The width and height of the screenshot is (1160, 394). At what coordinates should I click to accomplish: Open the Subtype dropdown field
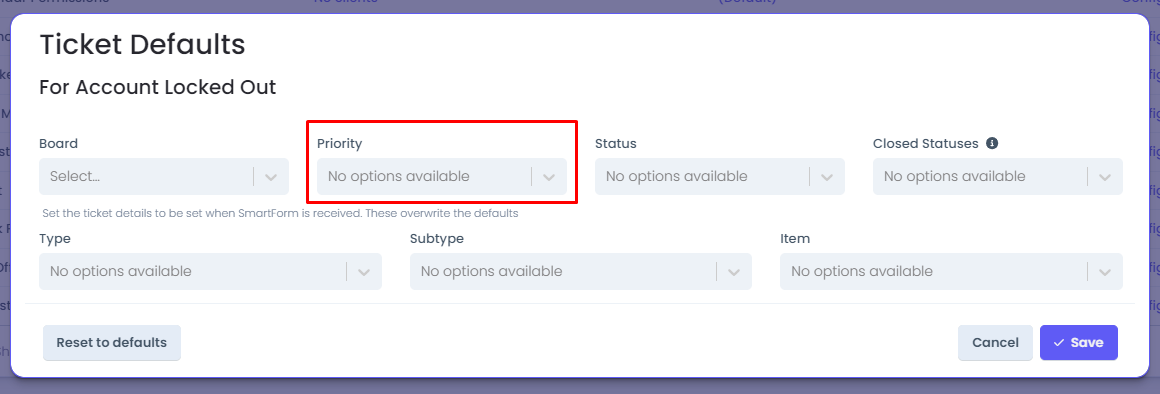tap(581, 271)
